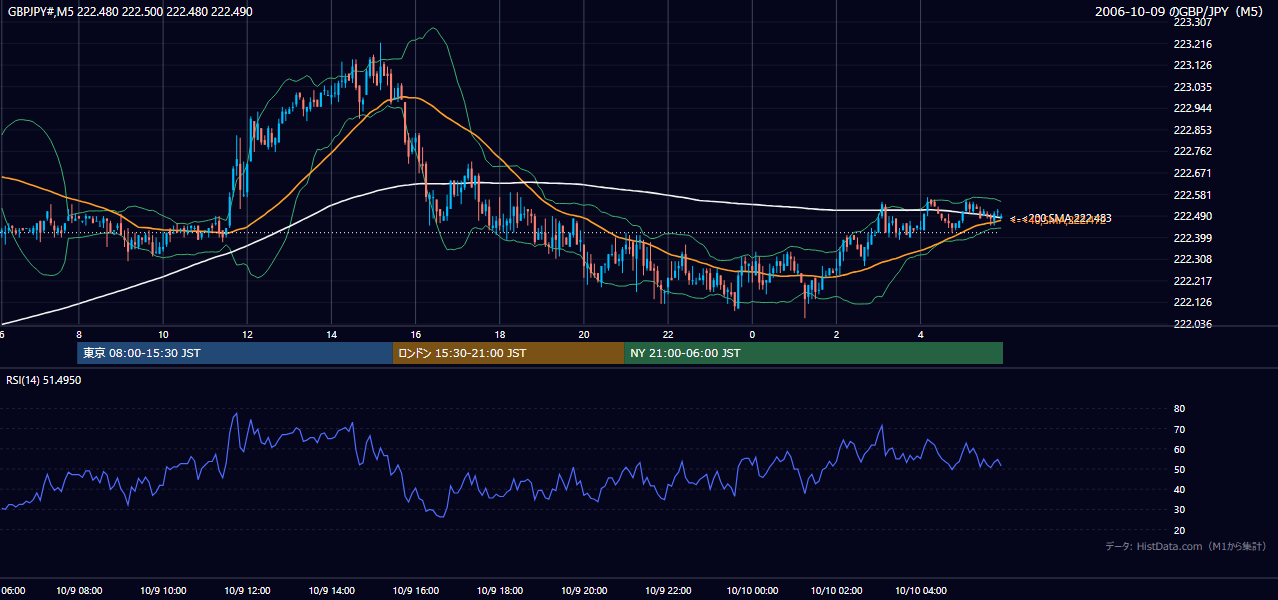The width and height of the screenshot is (1278, 600).
Task: Select the 10/10 00:00 bottom time label
Action: pyautogui.click(x=751, y=591)
